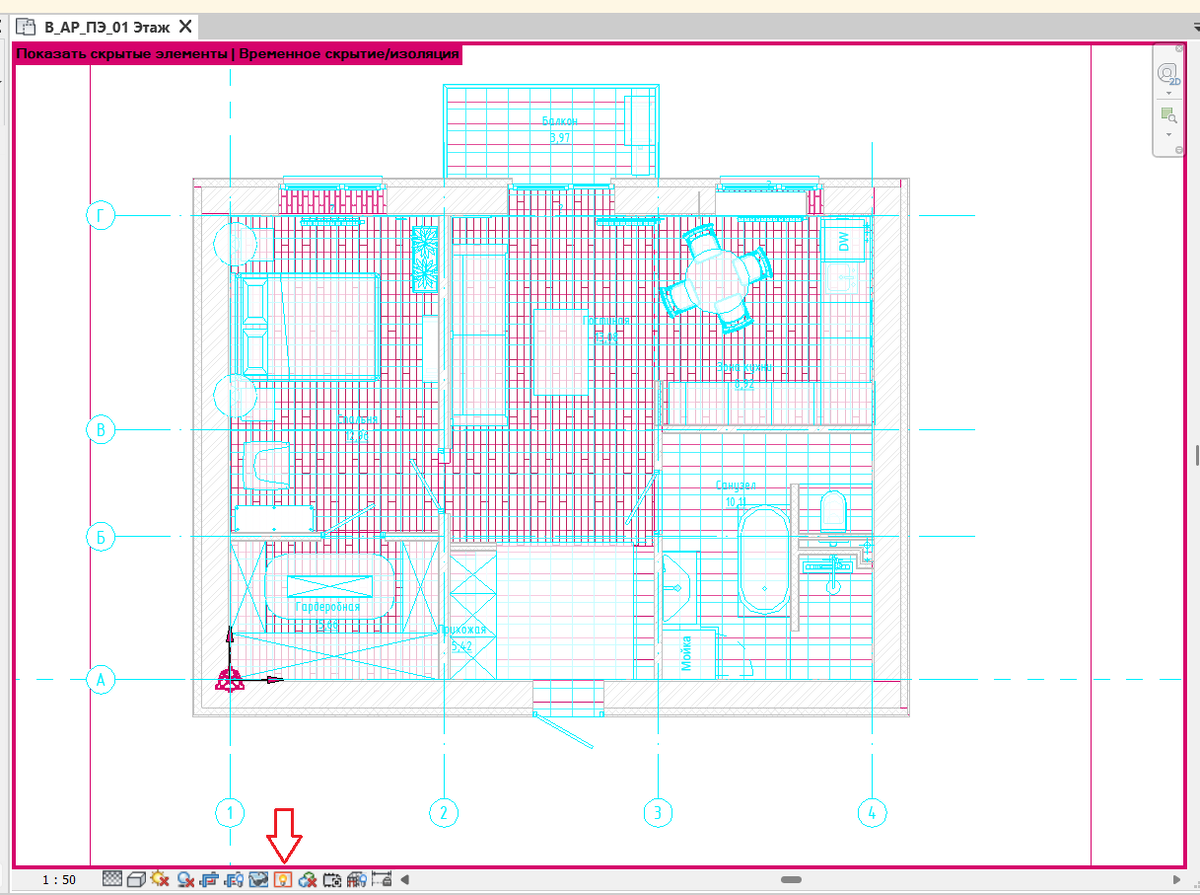The height and width of the screenshot is (895, 1200).
Task: Click grid bubble labeled Г
Action: (100, 215)
